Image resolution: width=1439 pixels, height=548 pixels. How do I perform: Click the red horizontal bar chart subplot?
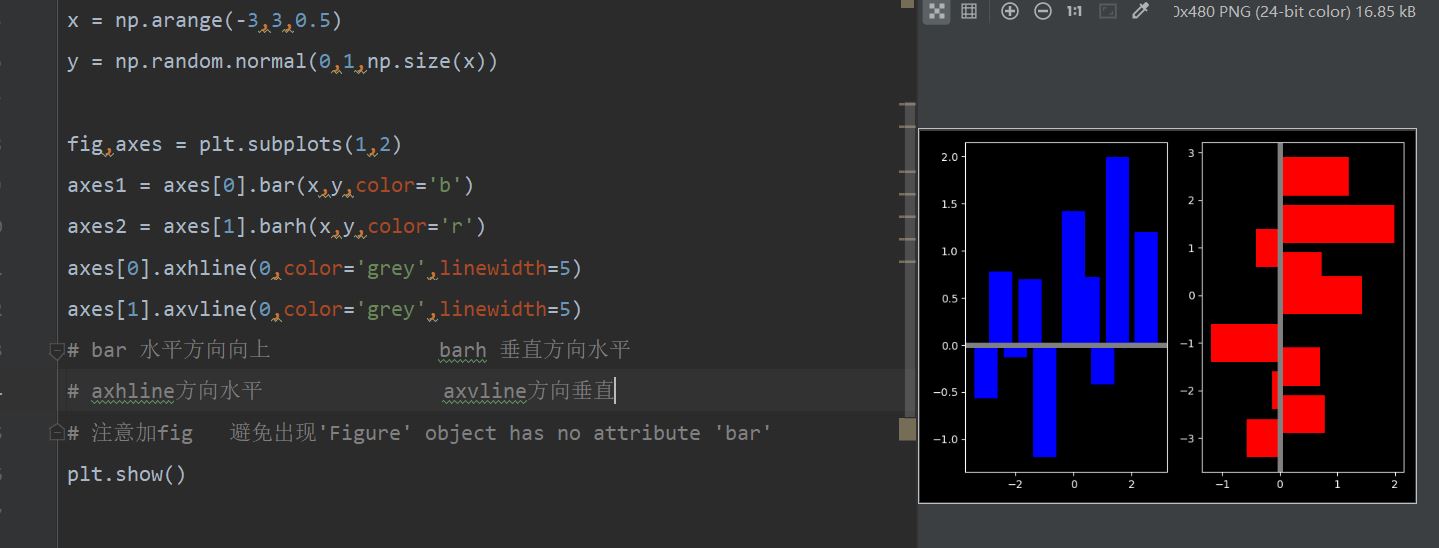coord(1303,307)
